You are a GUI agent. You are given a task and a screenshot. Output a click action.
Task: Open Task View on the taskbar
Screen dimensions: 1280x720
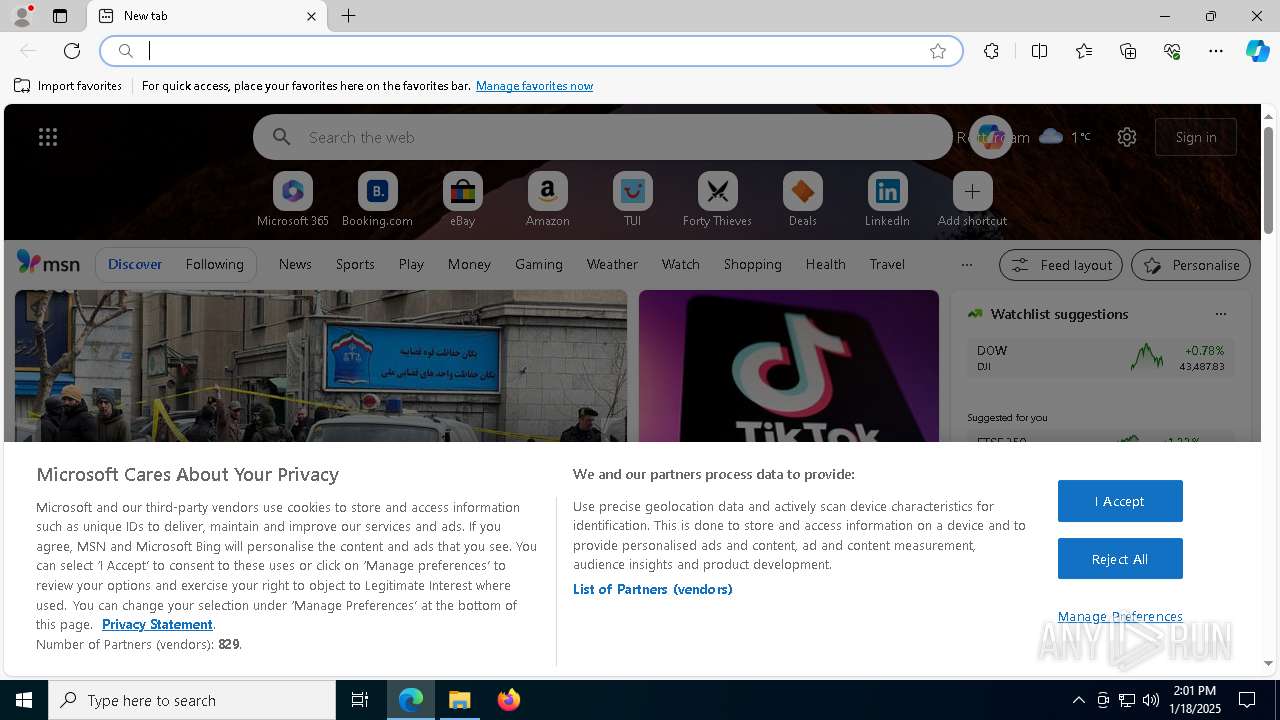(x=360, y=700)
